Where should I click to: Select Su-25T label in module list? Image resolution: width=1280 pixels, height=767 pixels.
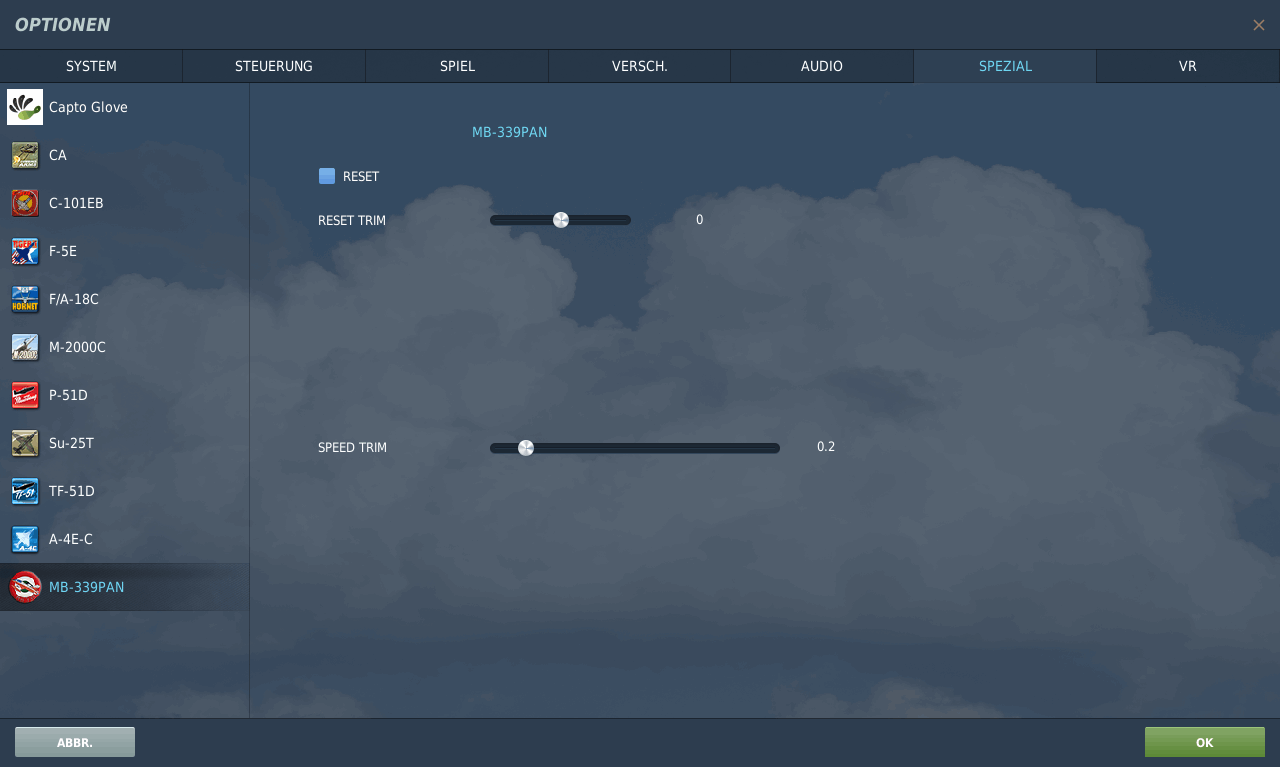[71, 443]
